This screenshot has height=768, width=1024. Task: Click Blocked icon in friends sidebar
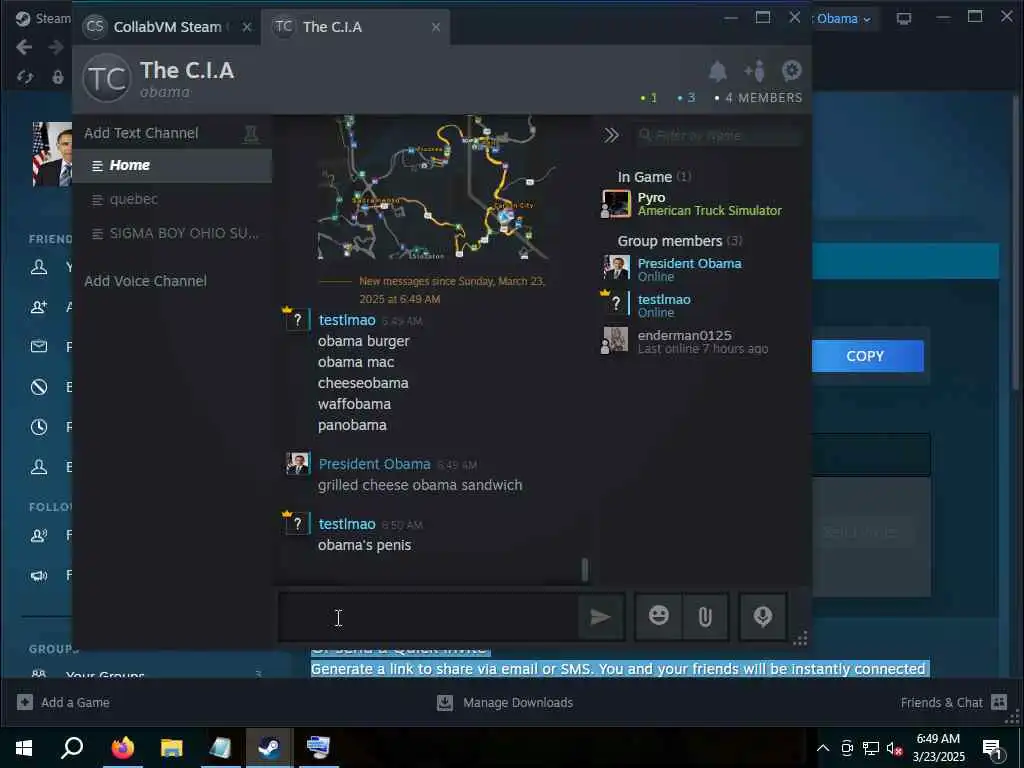pyautogui.click(x=39, y=387)
